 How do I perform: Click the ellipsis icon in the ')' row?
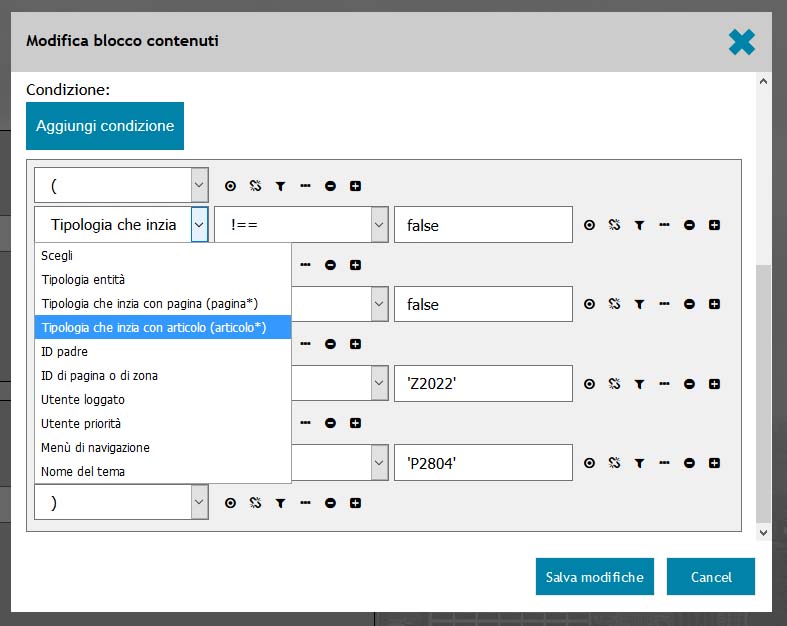coord(305,503)
